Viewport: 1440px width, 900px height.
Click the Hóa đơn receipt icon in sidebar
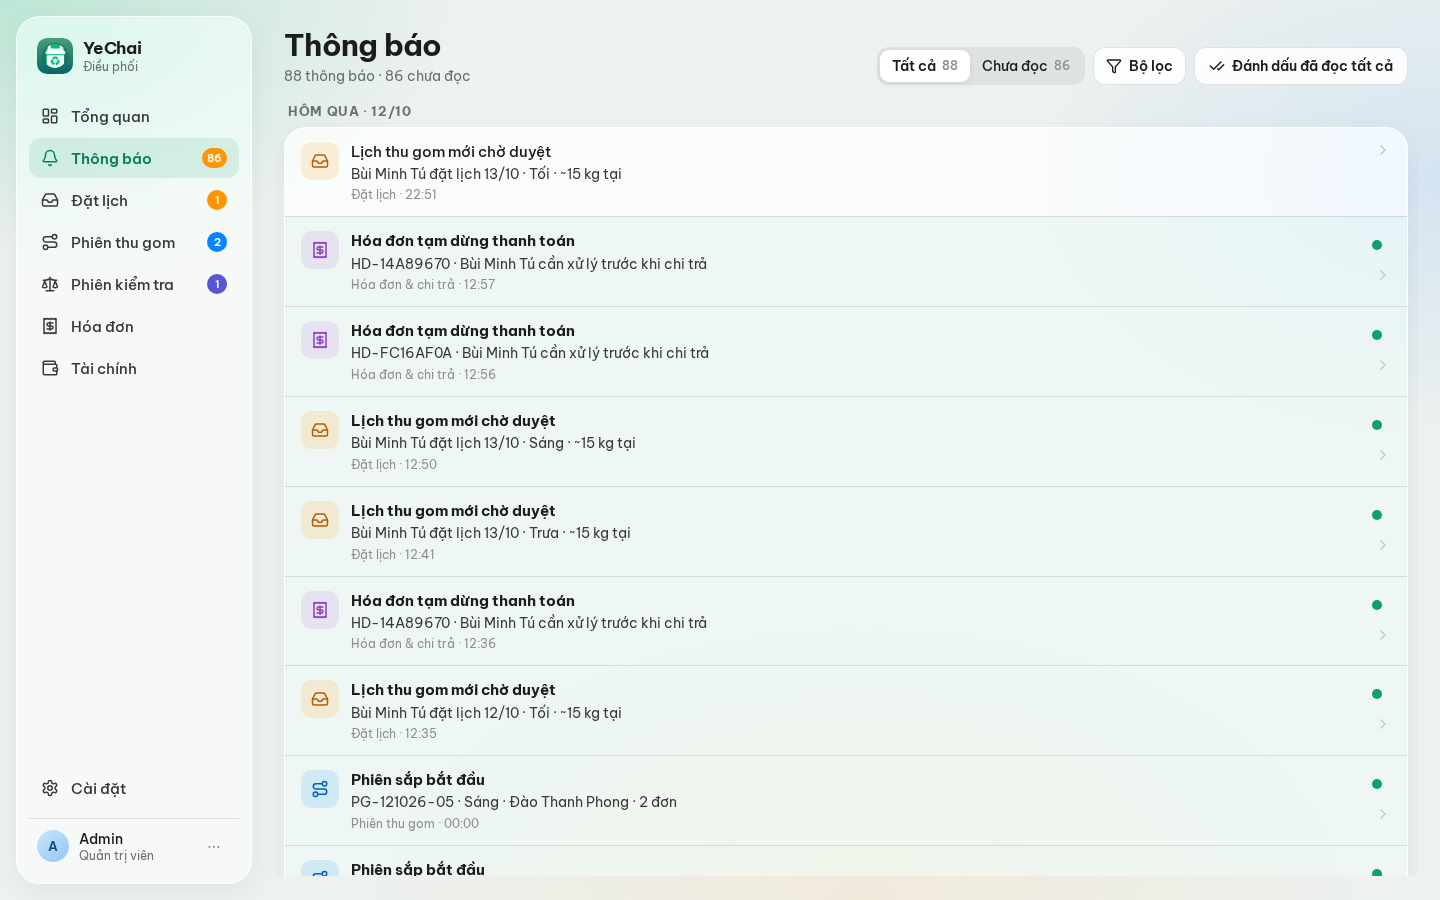point(50,326)
